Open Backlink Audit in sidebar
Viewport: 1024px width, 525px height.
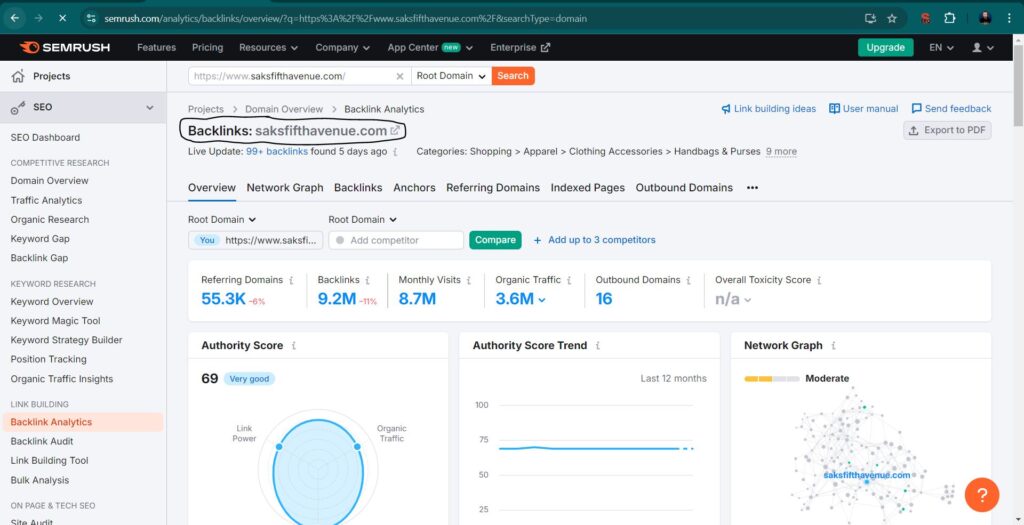(42, 441)
